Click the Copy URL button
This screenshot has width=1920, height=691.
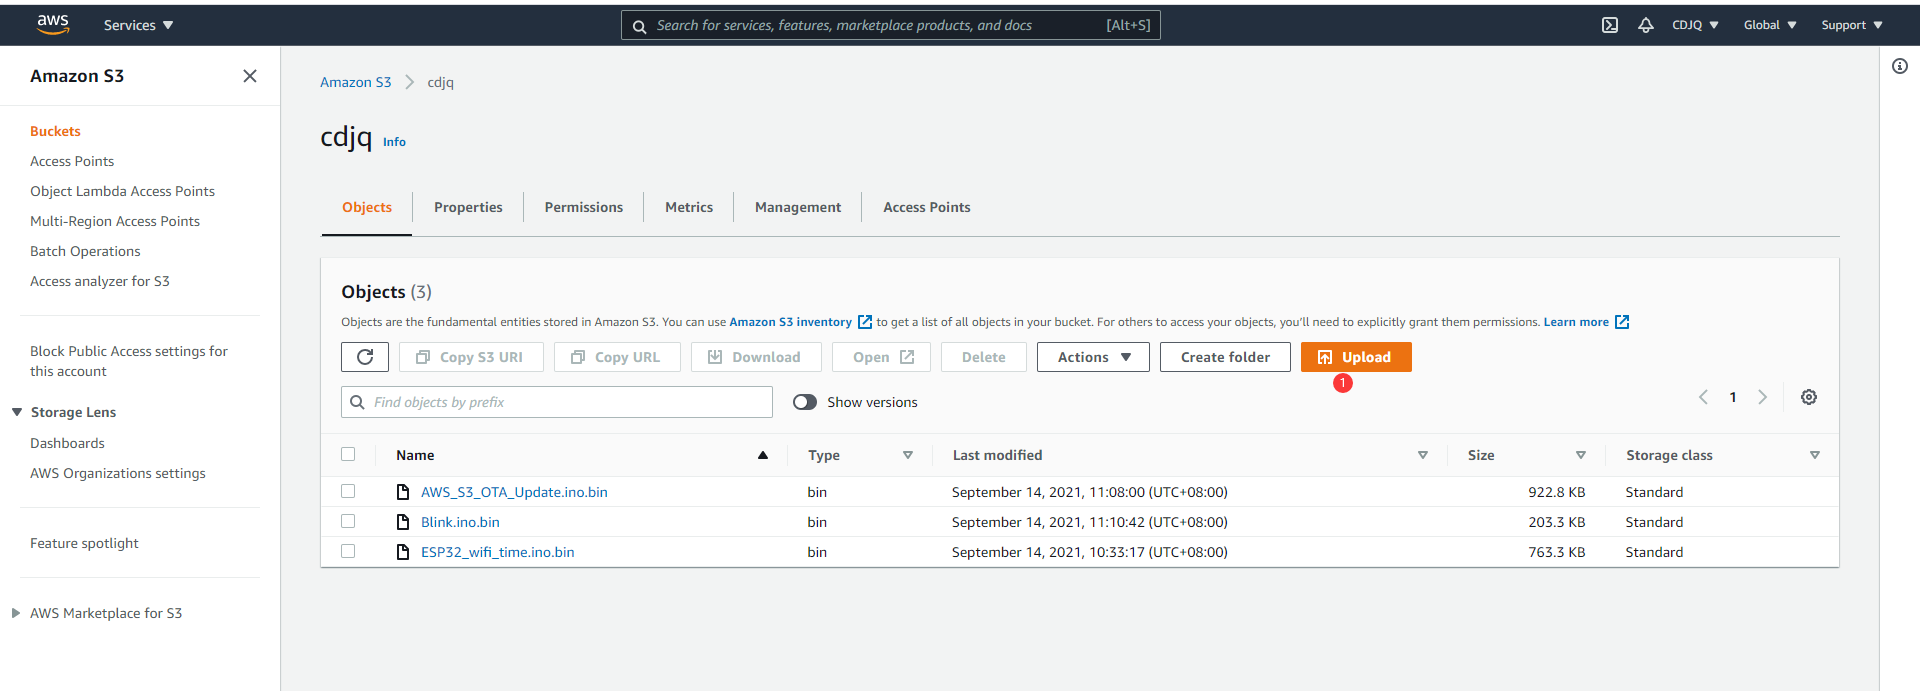[617, 357]
